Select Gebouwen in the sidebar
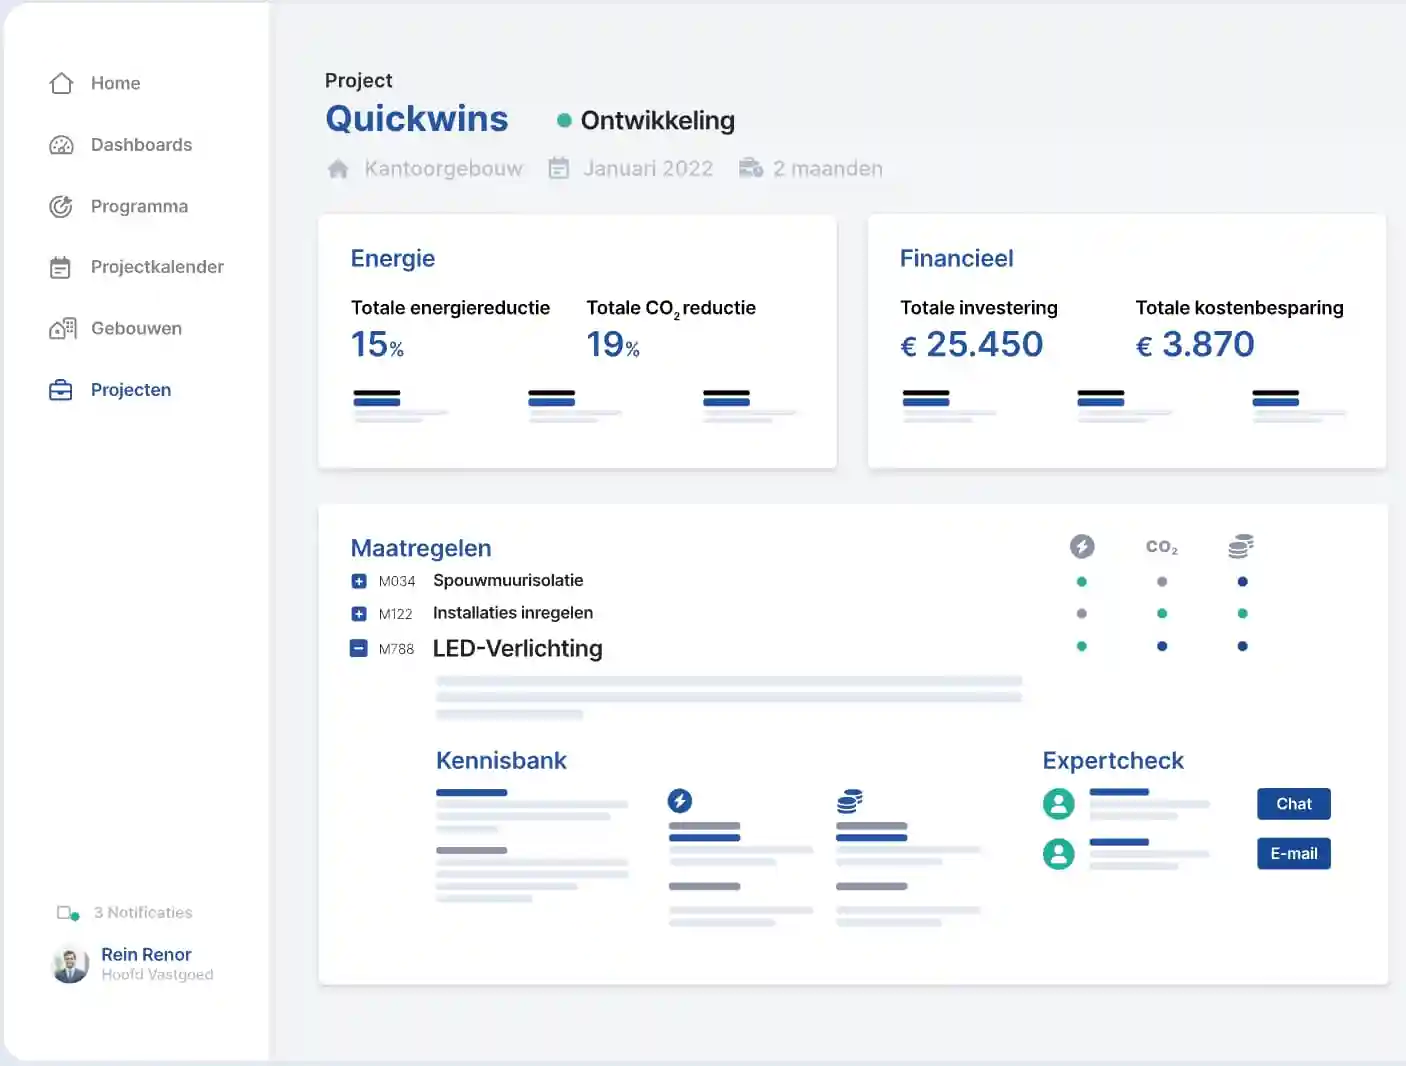The image size is (1406, 1066). (x=136, y=328)
